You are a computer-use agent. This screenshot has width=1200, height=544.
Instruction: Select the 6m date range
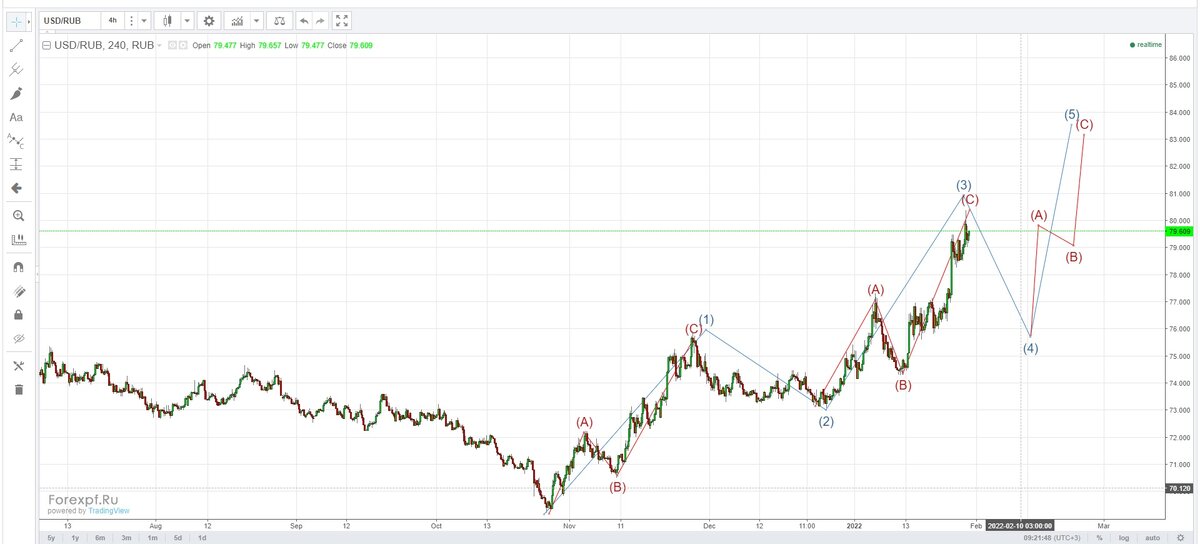click(x=100, y=538)
